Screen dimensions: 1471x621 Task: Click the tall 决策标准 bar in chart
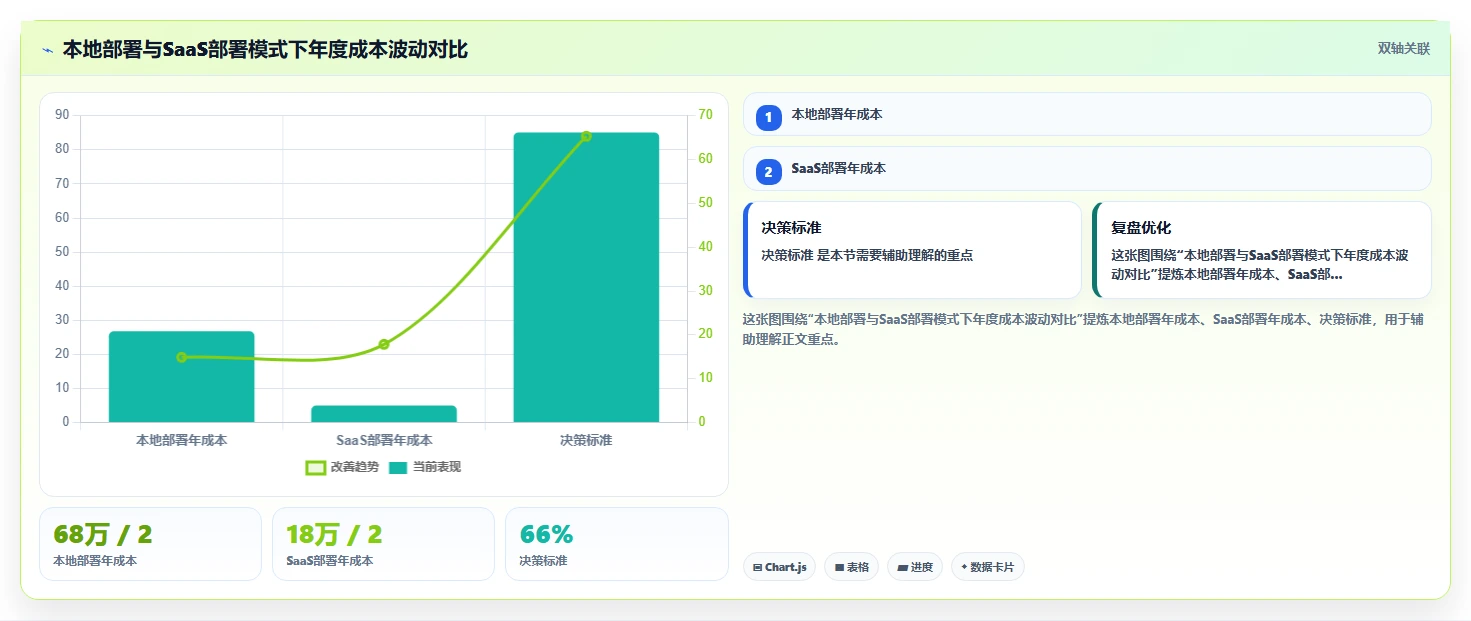pos(586,277)
